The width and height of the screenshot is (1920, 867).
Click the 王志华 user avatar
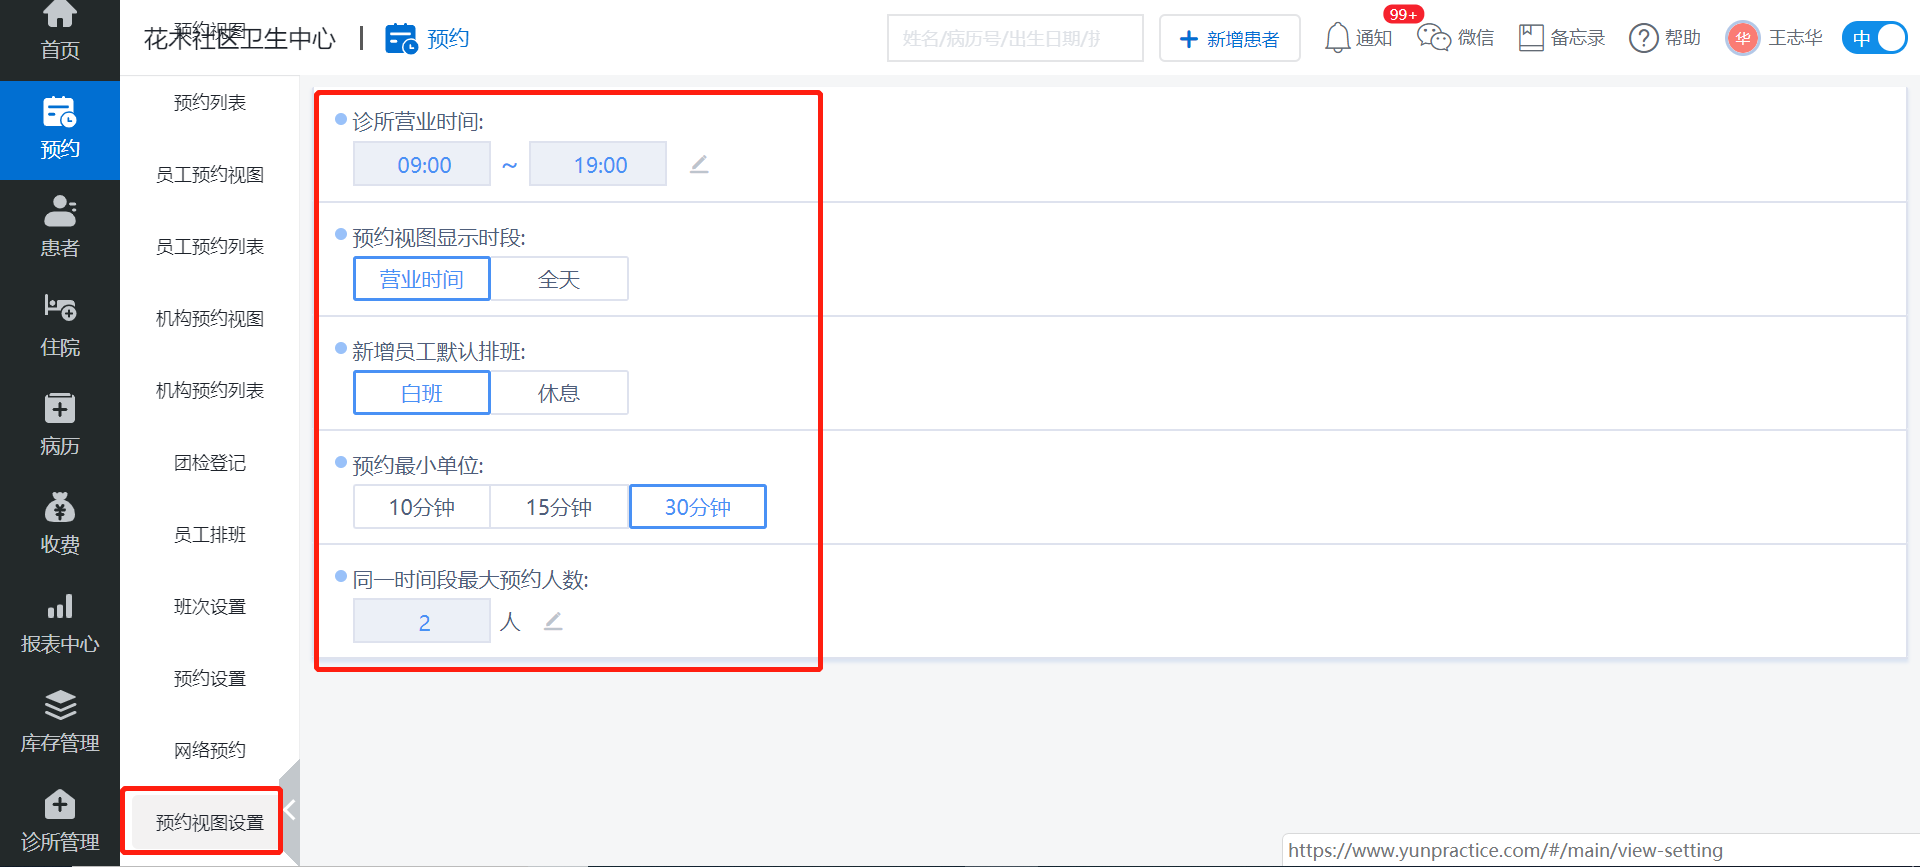pos(1742,38)
